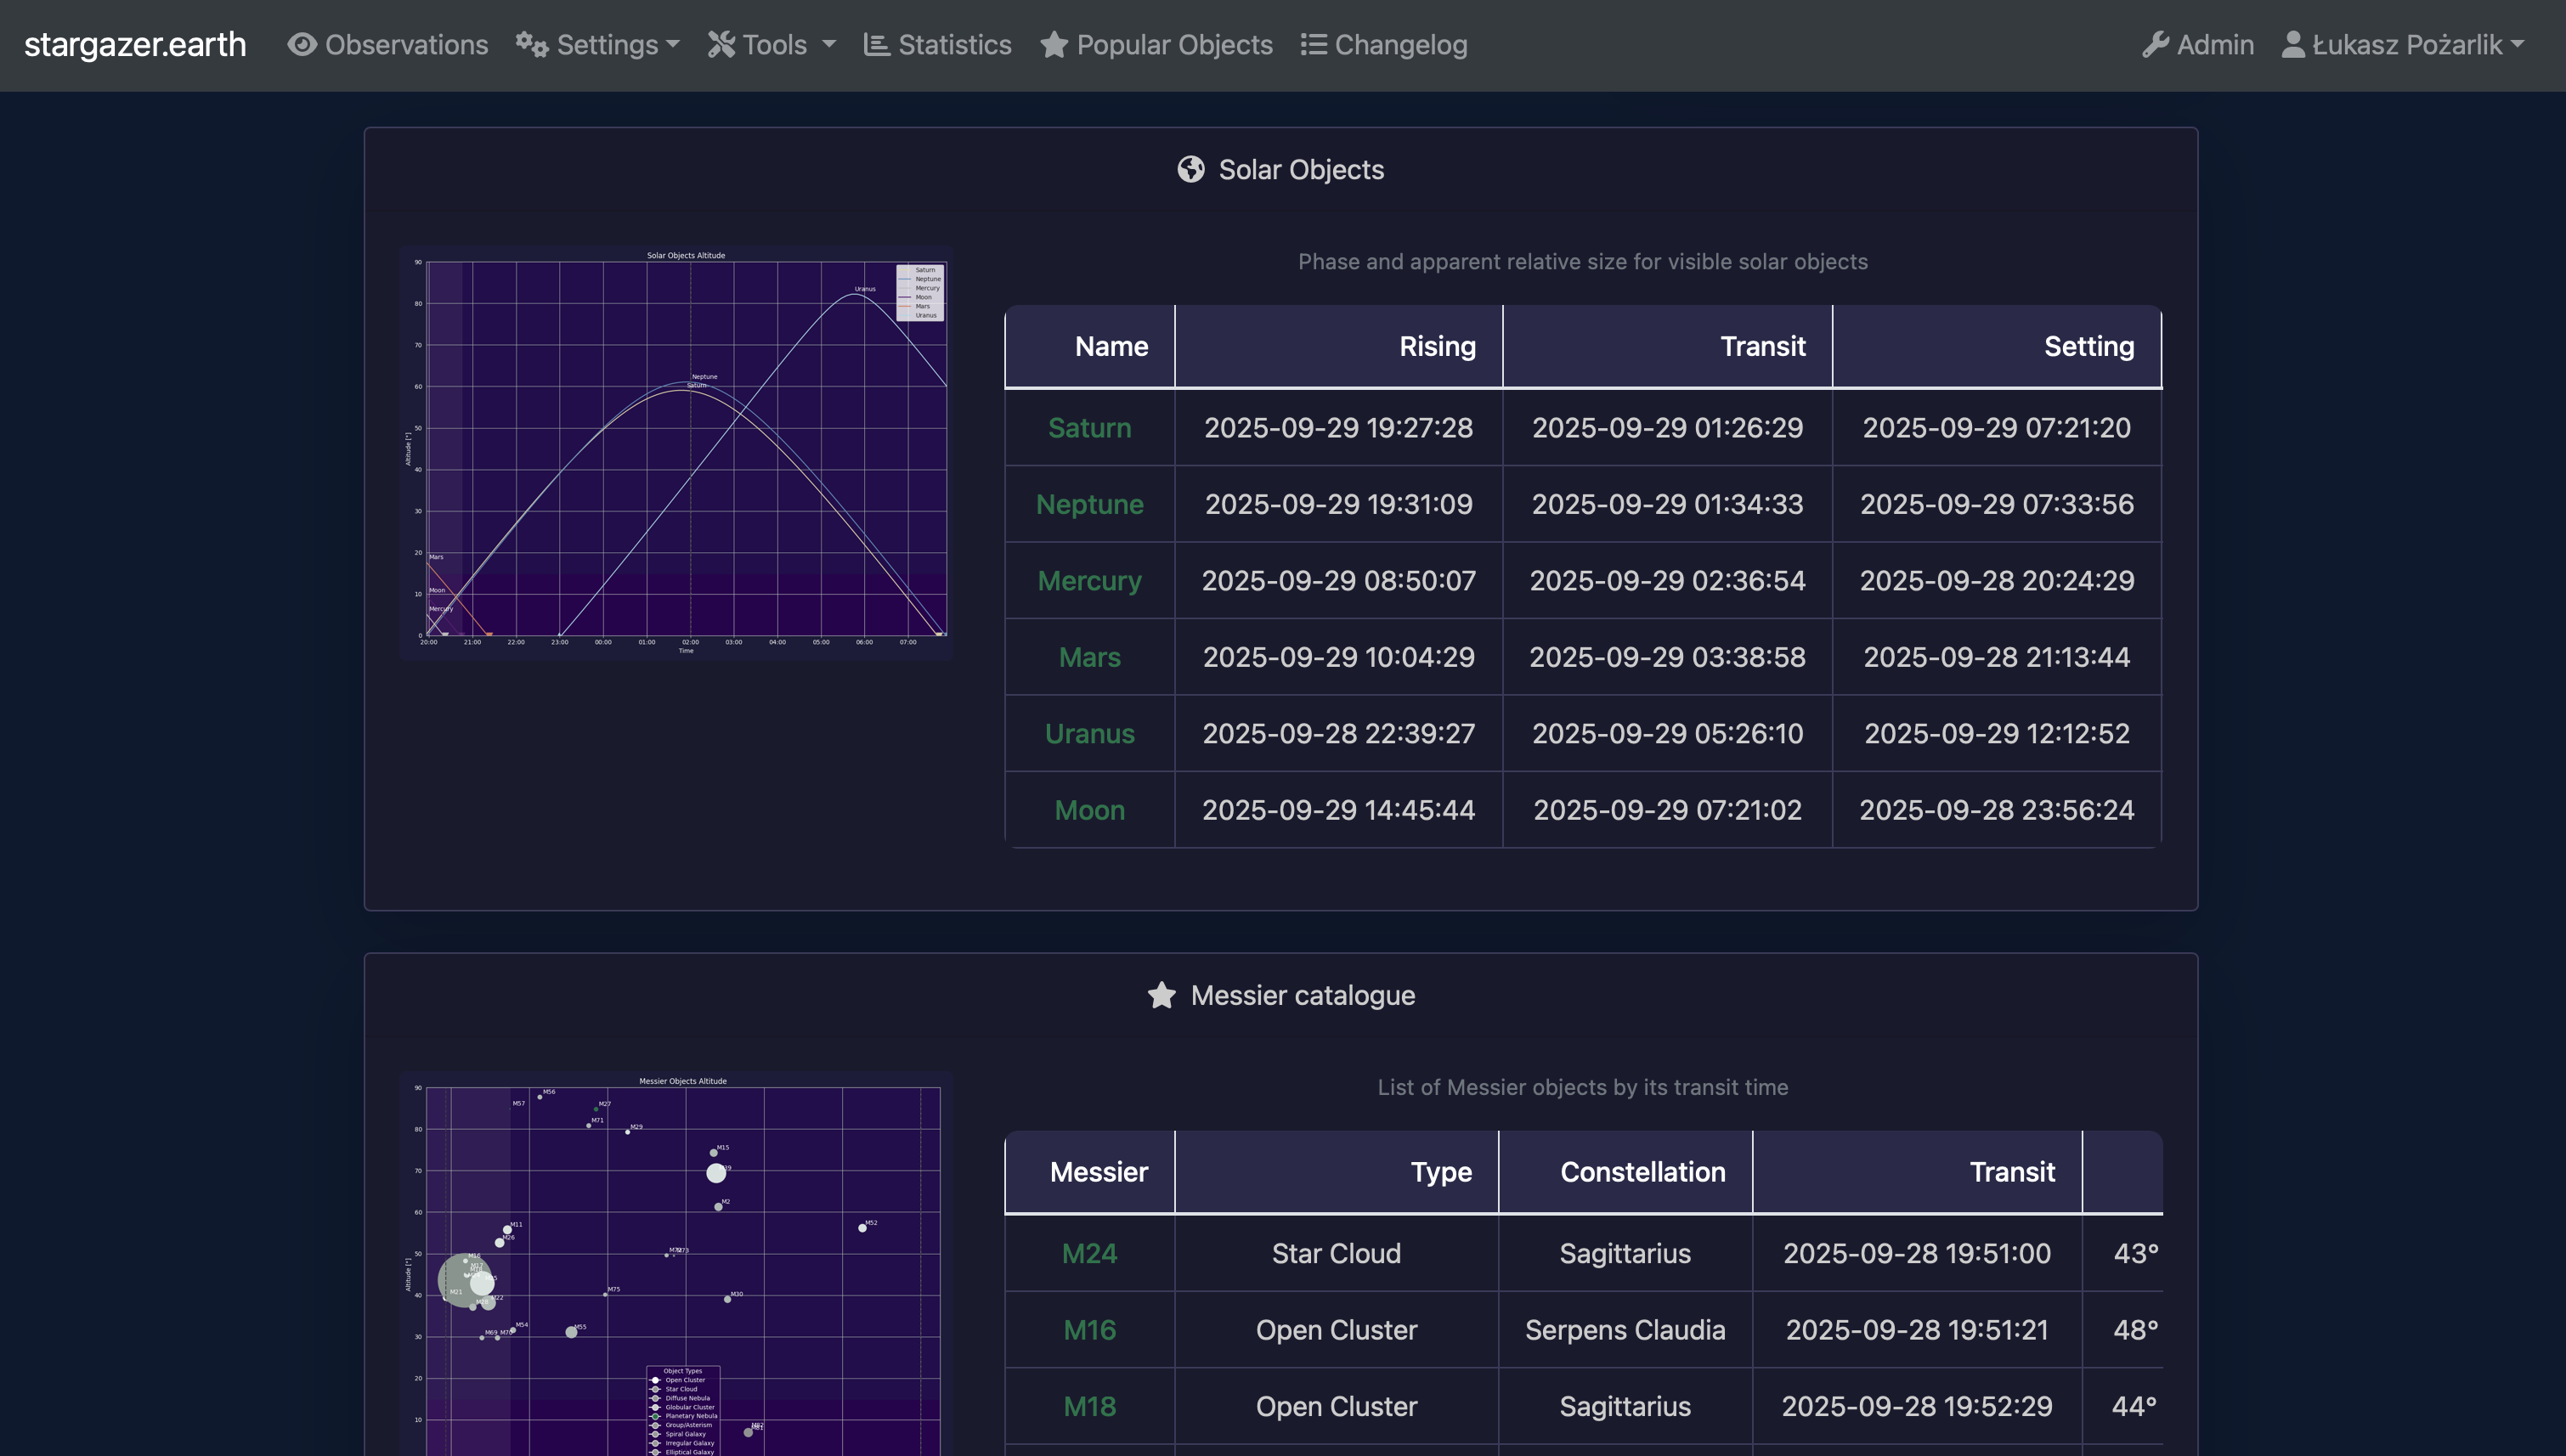Open the Saturn object link
The height and width of the screenshot is (1456, 2566).
pyautogui.click(x=1089, y=428)
